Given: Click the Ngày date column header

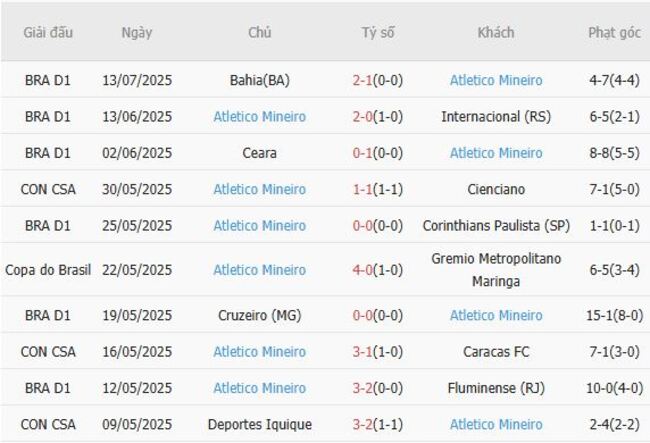Looking at the screenshot, I should point(137,33).
